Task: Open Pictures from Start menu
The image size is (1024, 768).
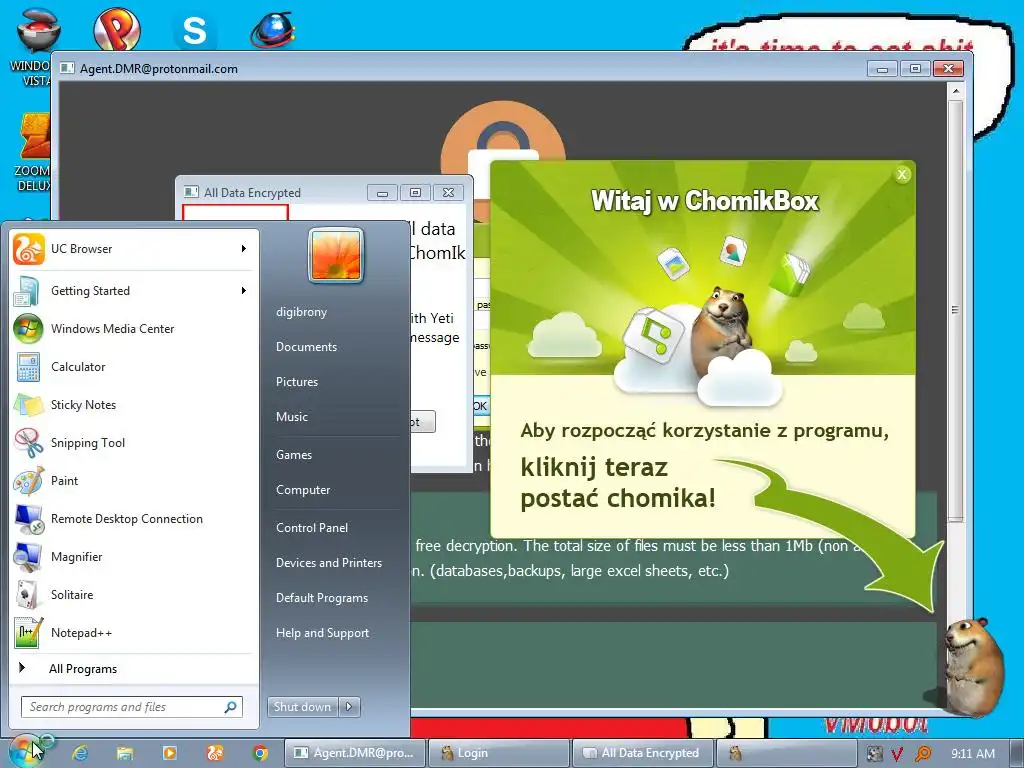Action: click(x=296, y=381)
